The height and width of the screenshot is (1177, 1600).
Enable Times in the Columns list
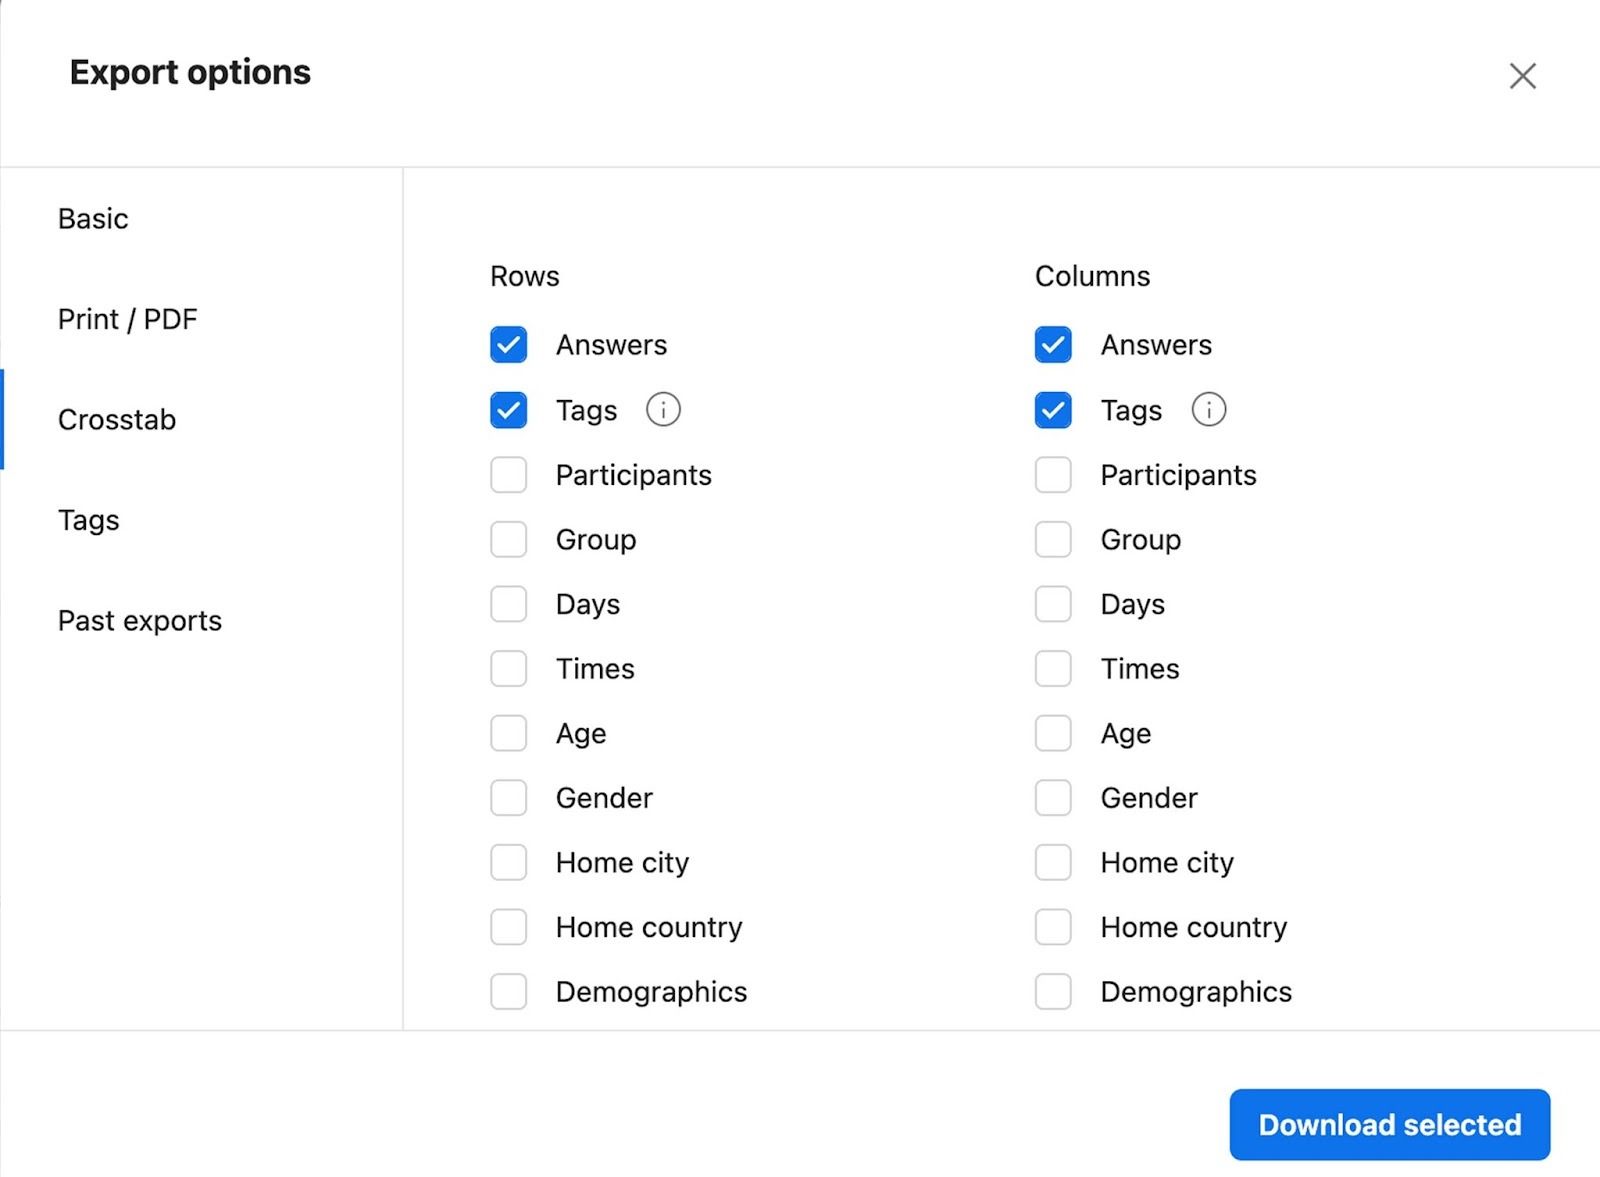click(x=1053, y=669)
